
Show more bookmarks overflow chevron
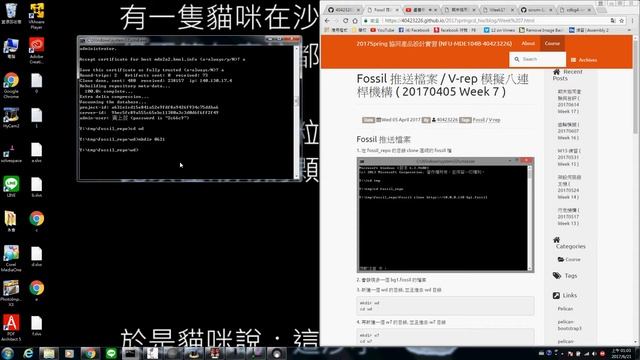click(629, 30)
